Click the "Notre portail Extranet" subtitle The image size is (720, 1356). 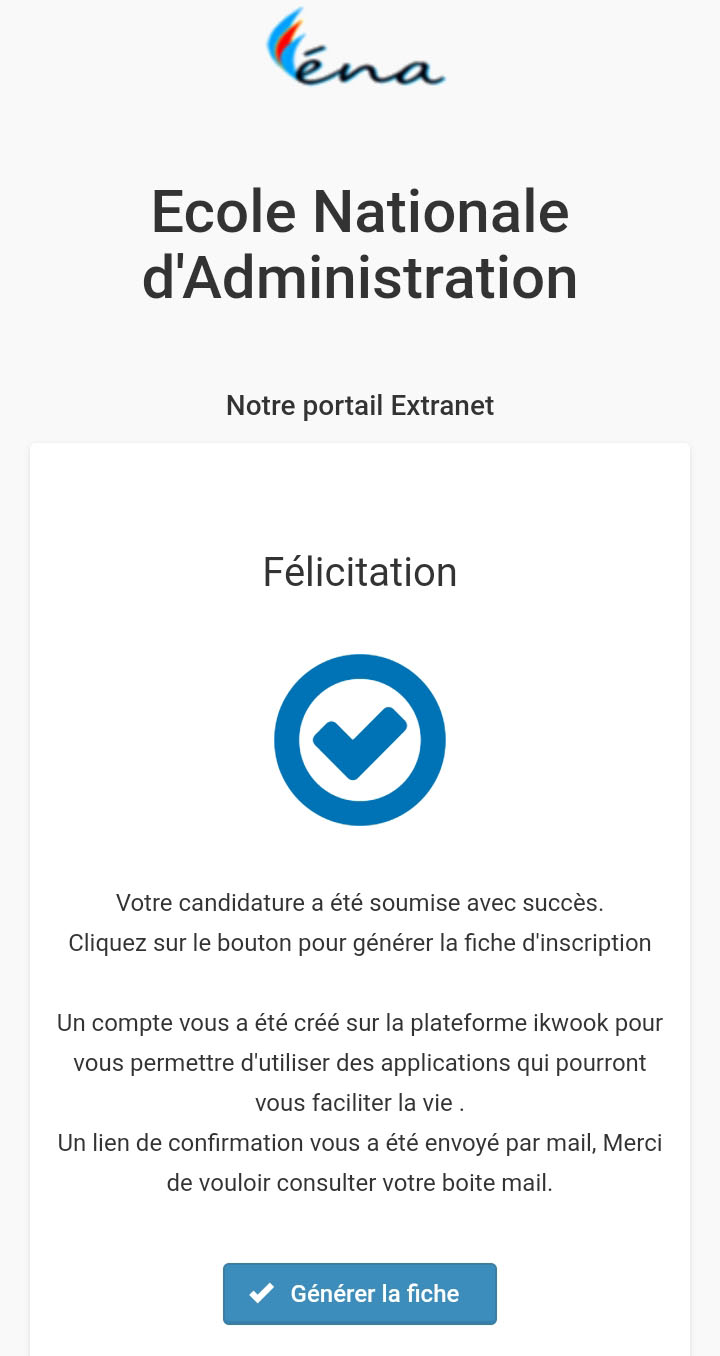pyautogui.click(x=360, y=406)
